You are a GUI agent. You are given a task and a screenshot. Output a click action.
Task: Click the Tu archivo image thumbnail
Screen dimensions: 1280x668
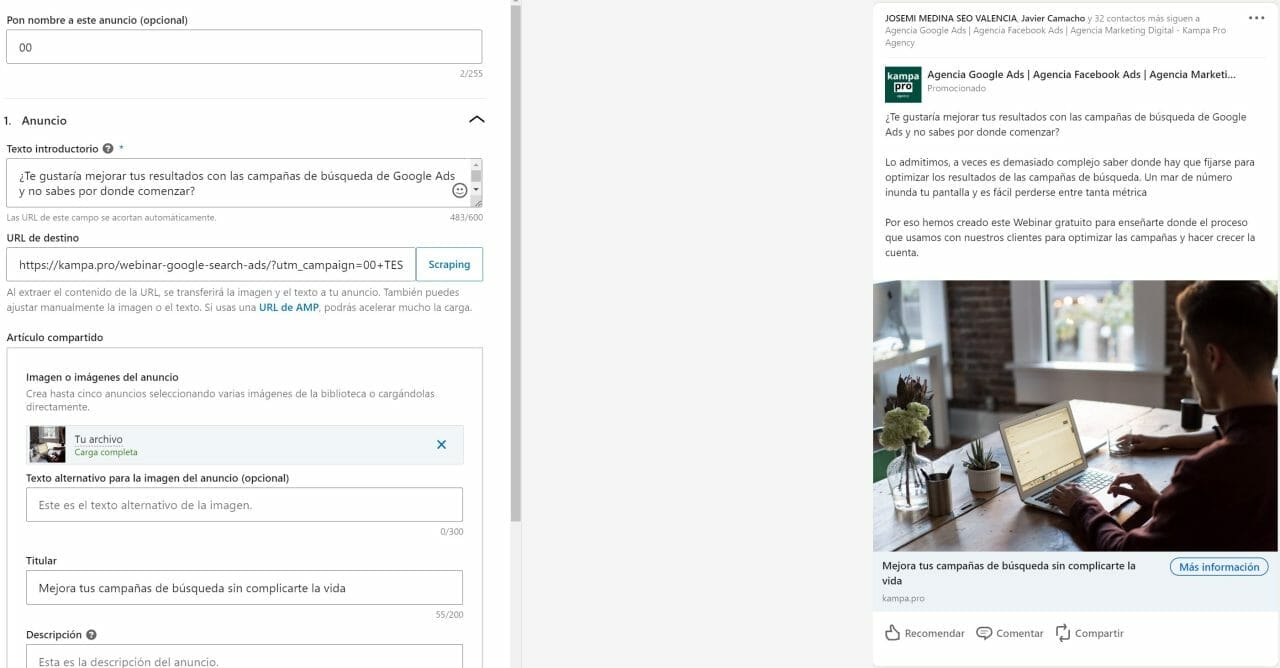(x=46, y=444)
